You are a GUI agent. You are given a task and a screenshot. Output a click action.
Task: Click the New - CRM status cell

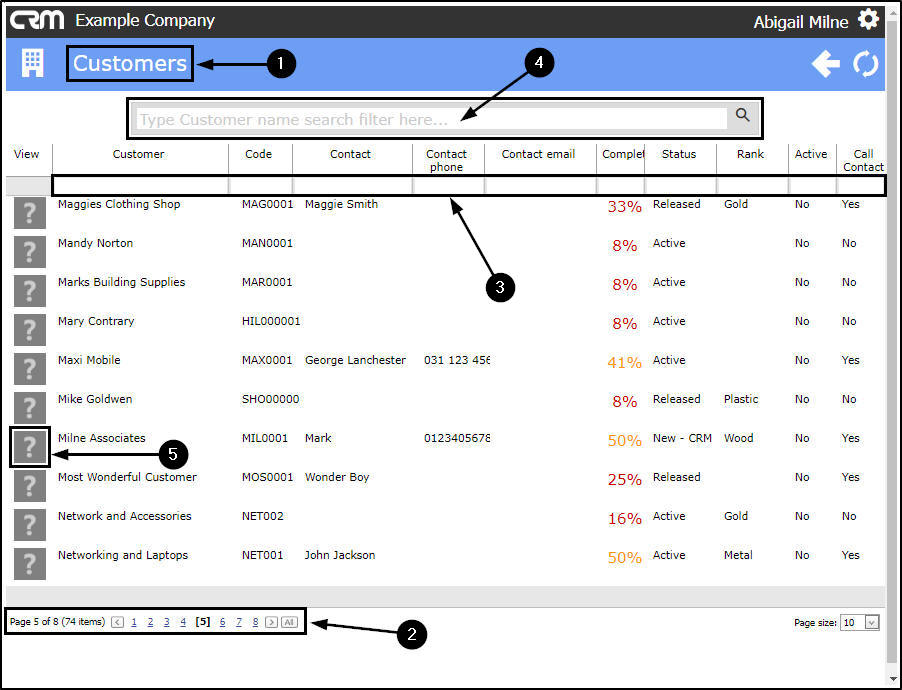coord(682,438)
